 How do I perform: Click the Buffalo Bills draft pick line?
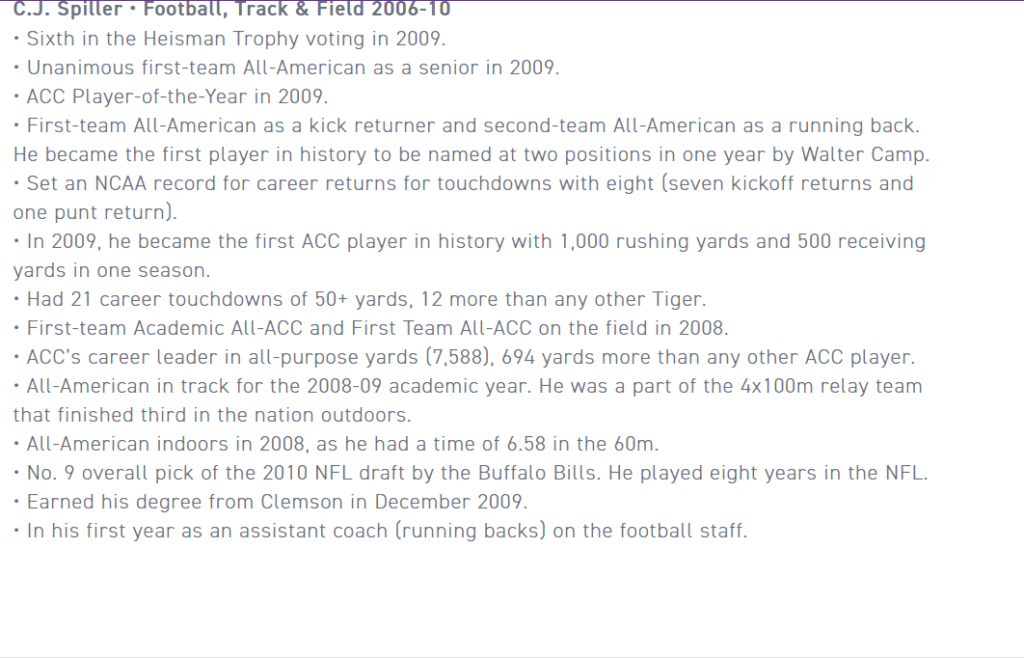point(470,472)
